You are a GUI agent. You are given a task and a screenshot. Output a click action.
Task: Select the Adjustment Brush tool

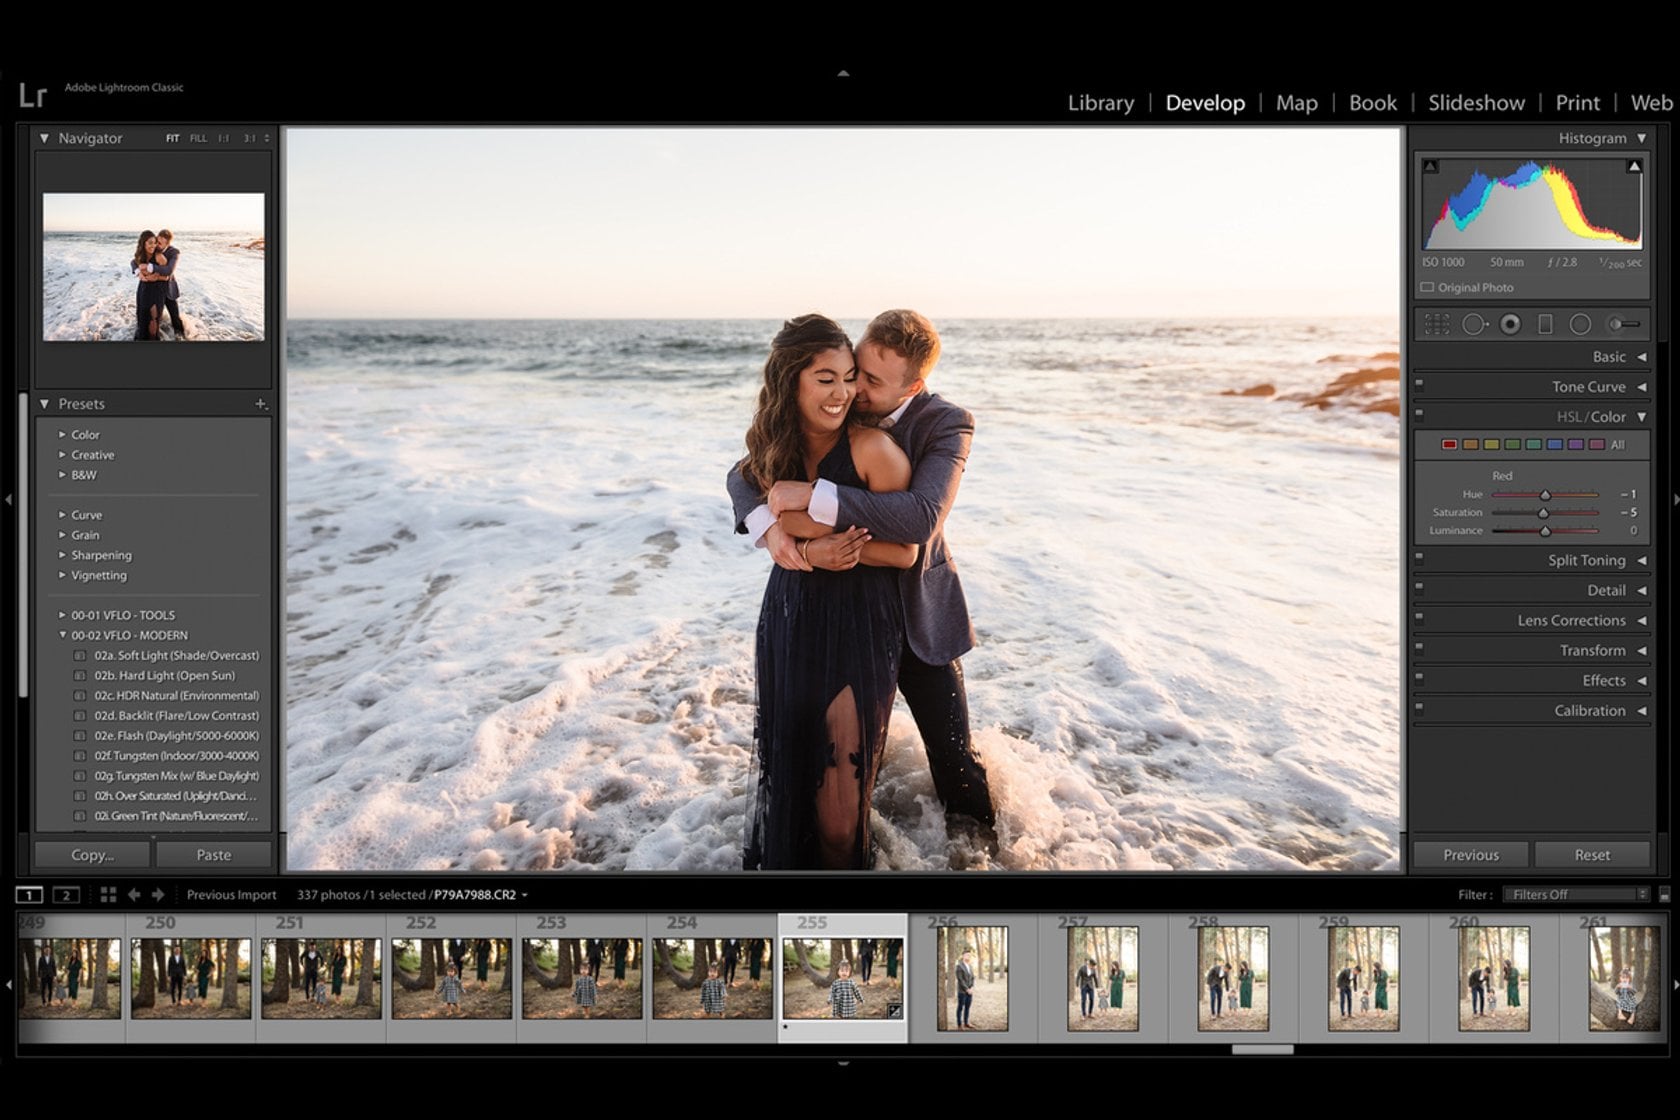(1621, 323)
